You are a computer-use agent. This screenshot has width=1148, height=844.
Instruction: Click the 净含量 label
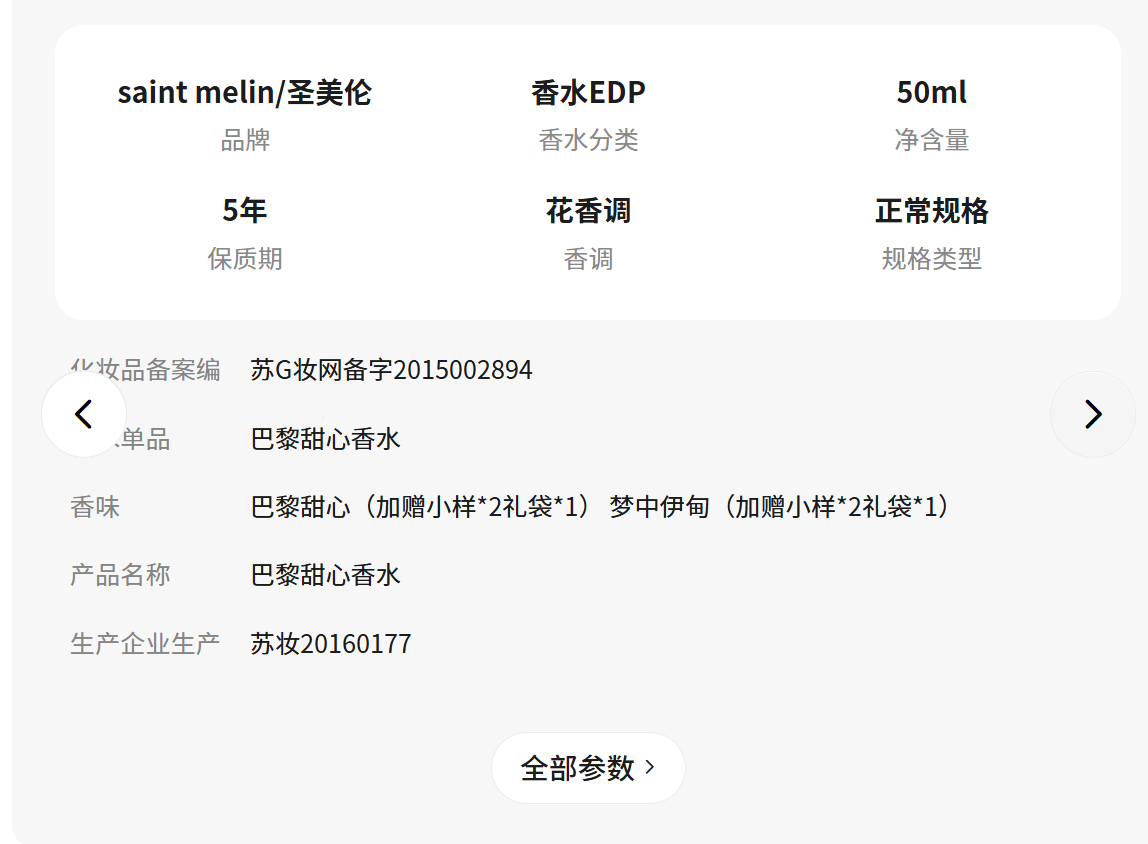point(931,140)
